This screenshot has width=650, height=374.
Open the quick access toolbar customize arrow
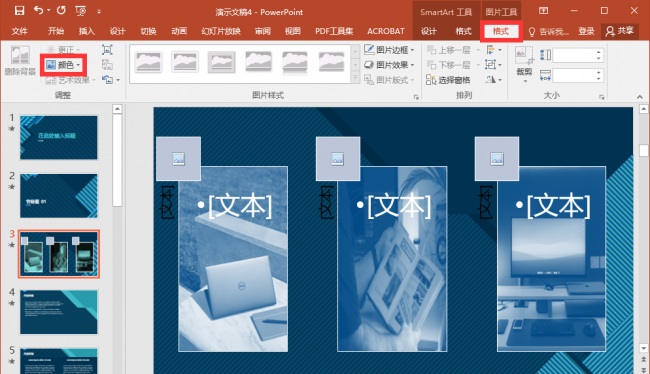(99, 12)
